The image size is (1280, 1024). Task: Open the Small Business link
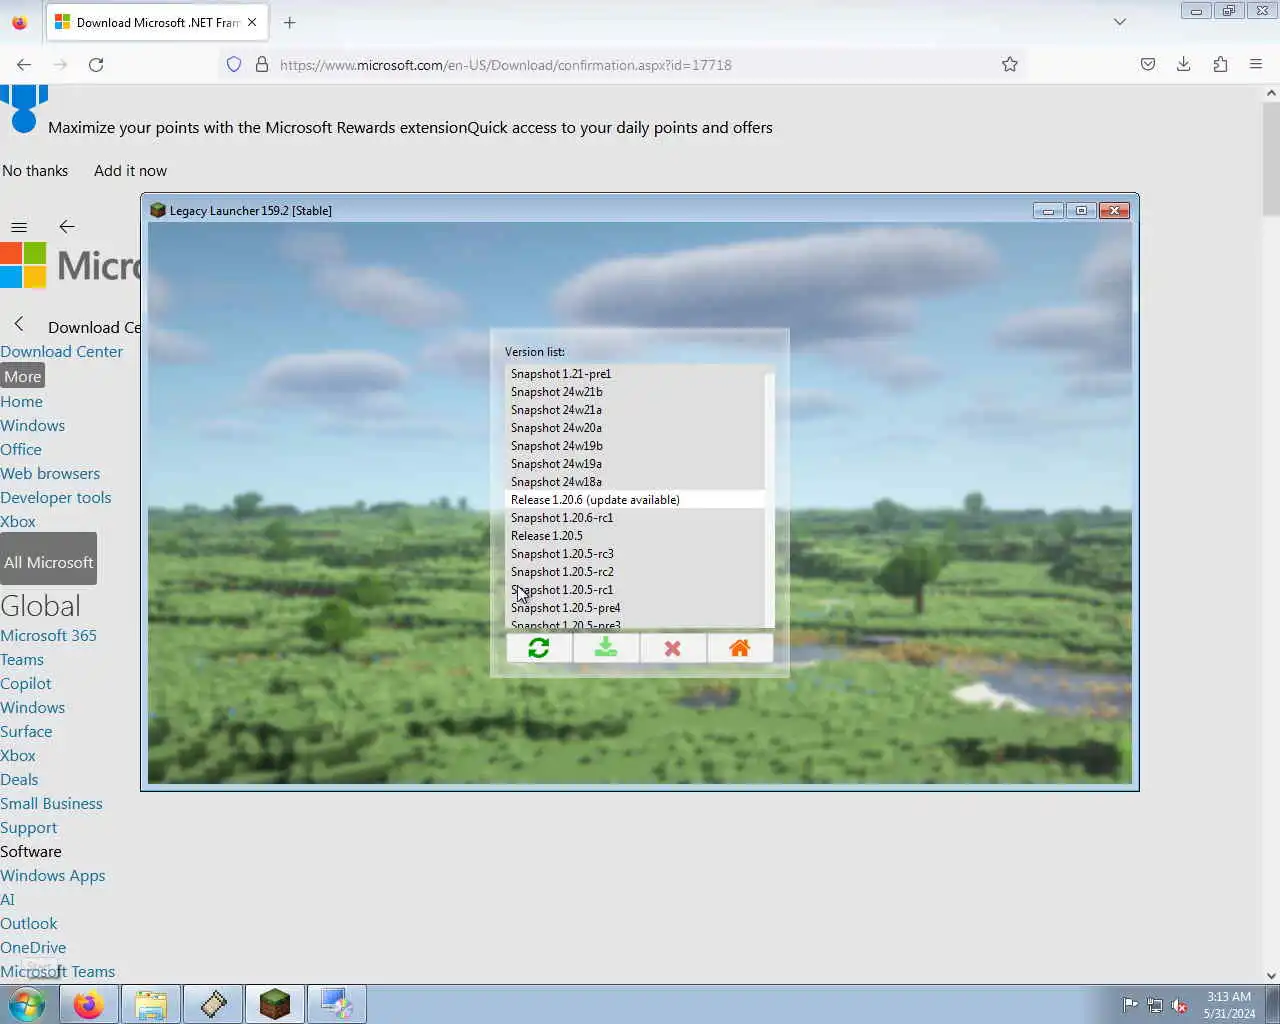51,804
